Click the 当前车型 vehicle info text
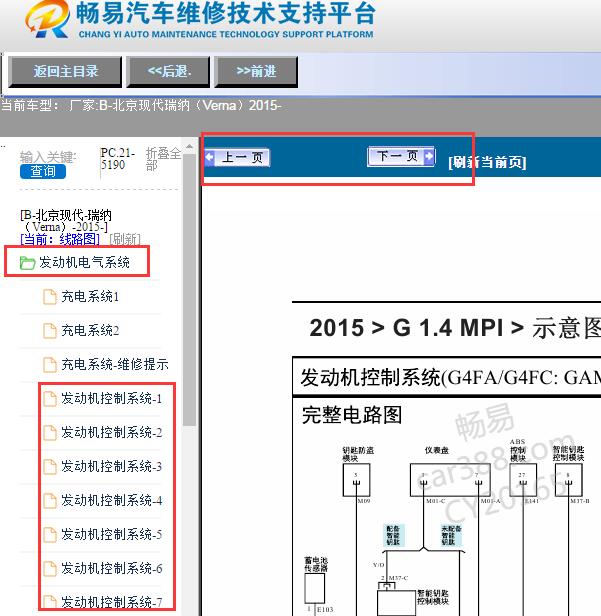The image size is (601, 616). [x=141, y=106]
